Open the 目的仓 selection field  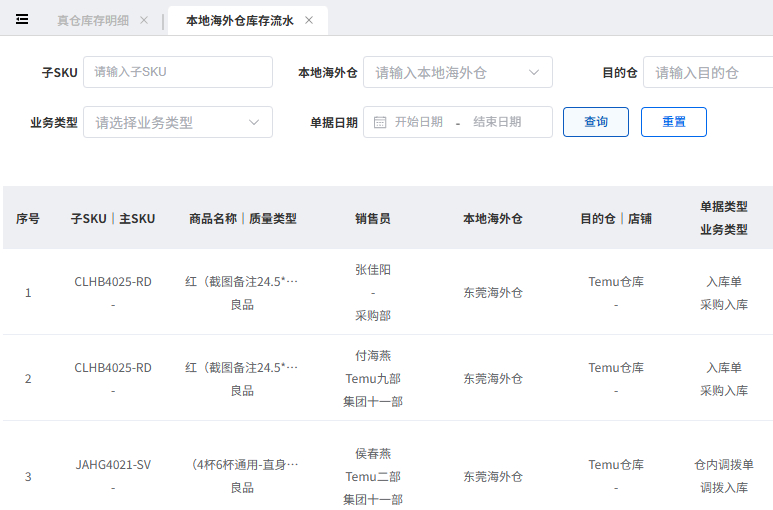click(707, 72)
